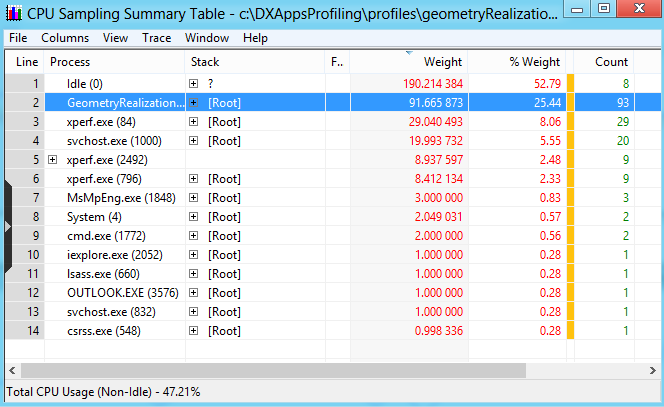Expand the csrss.exe (548) [Root] stack
Screen dimensions: 664x407
click(194, 331)
